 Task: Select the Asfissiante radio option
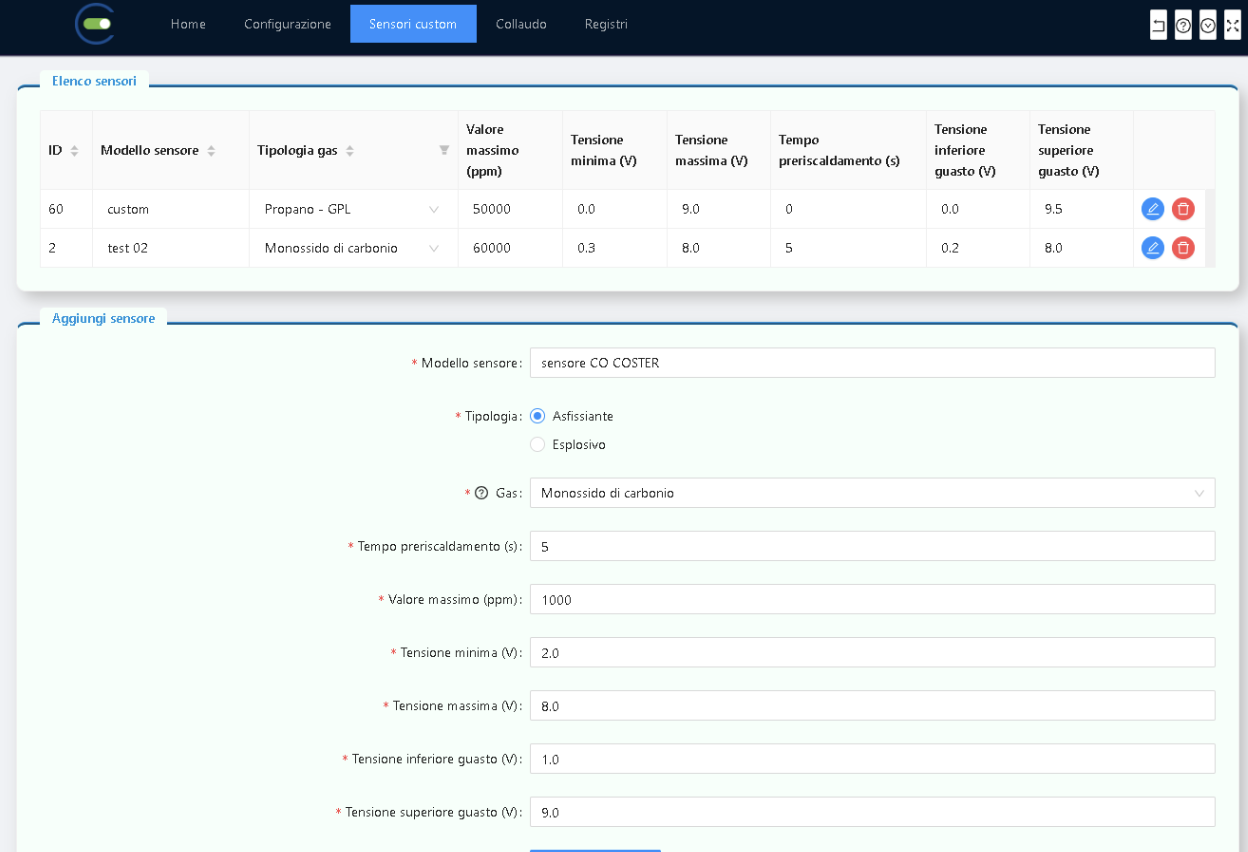538,416
